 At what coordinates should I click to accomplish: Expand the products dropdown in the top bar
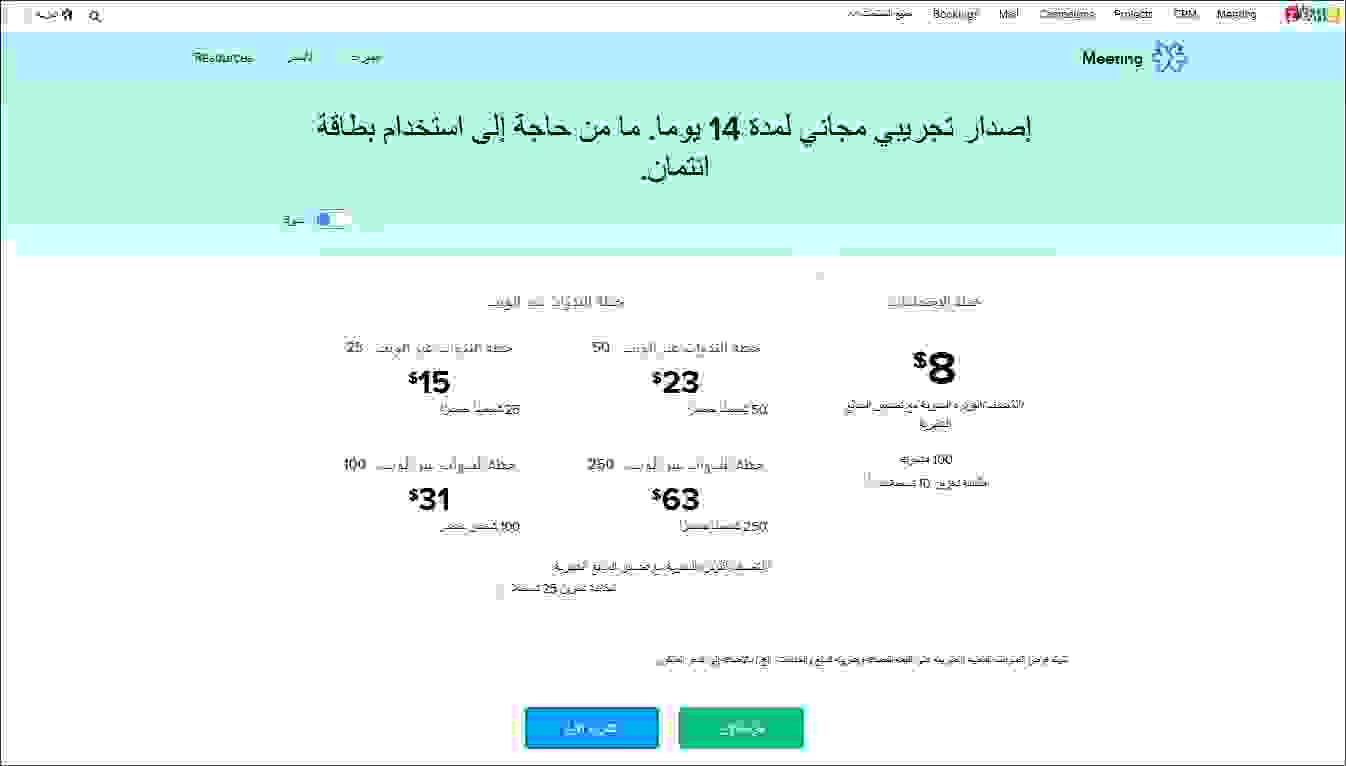(878, 13)
